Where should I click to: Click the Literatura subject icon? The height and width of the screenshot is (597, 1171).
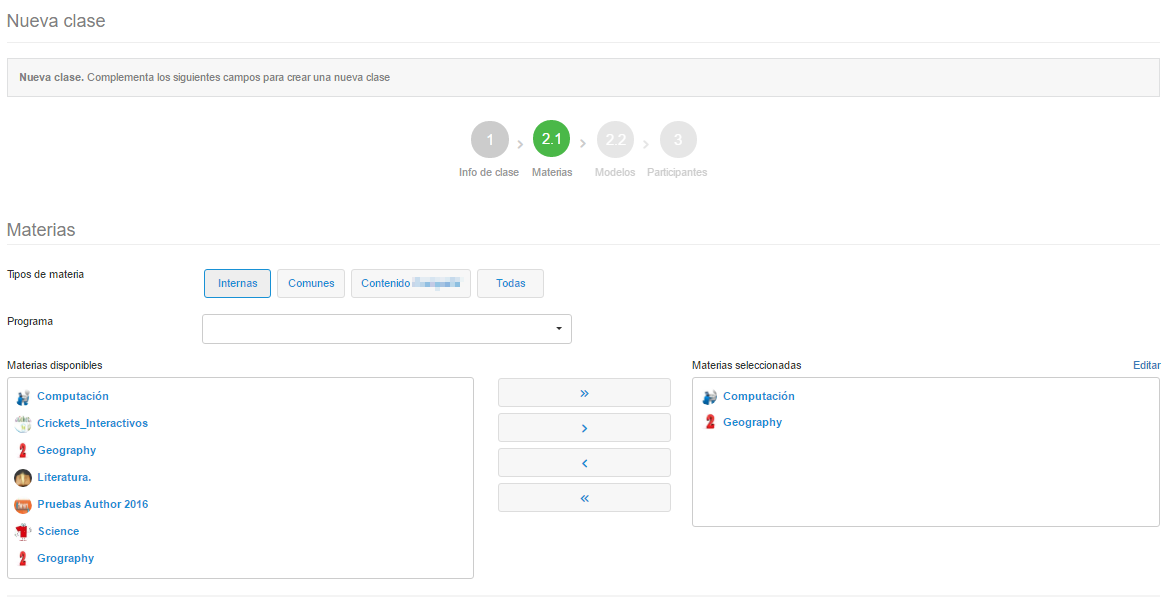[23, 478]
